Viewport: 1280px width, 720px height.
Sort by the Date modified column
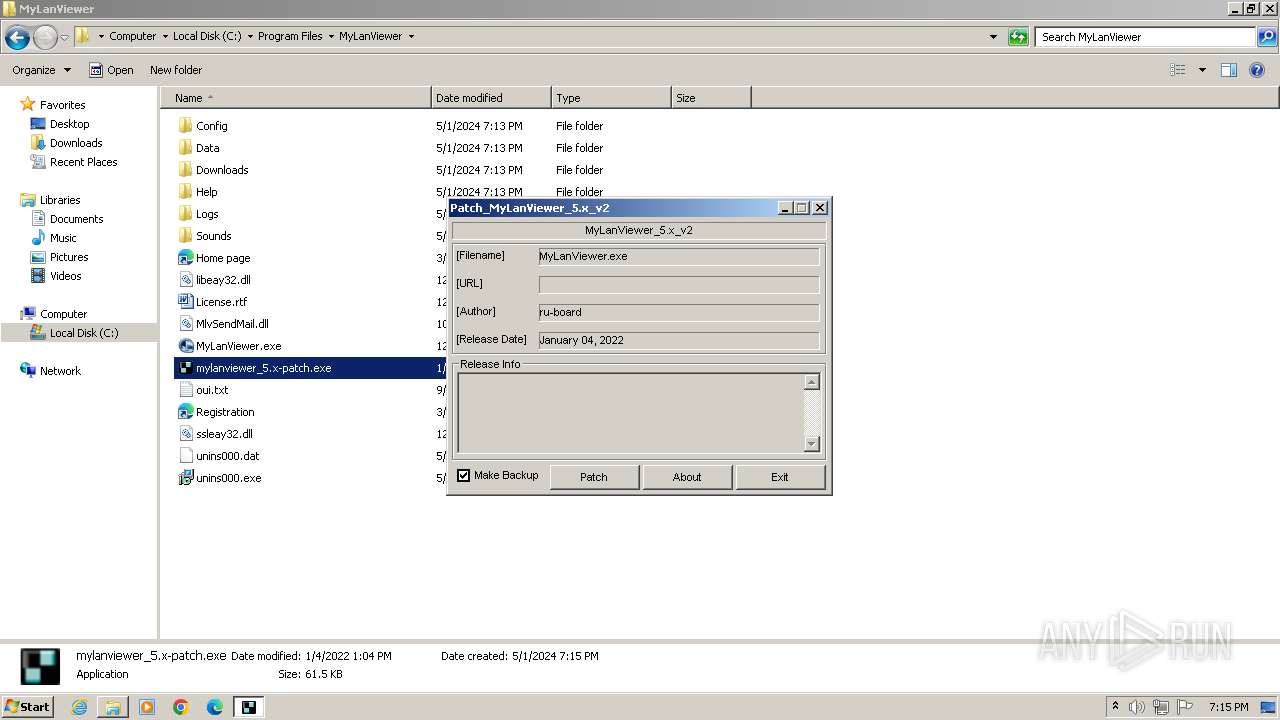(491, 98)
